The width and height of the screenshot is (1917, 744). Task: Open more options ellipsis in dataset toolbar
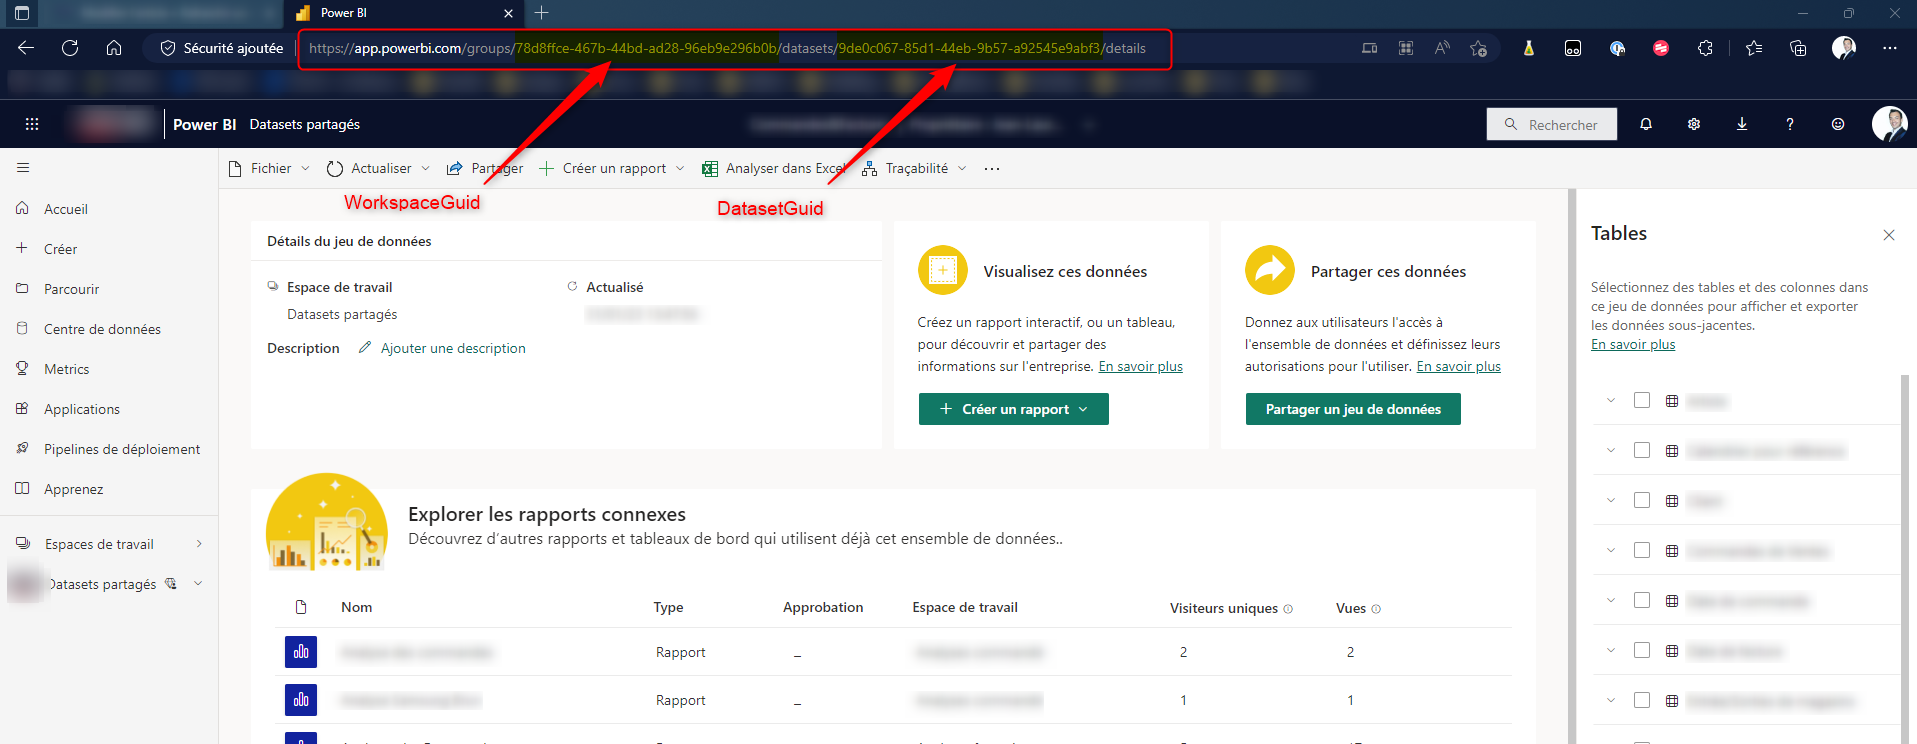pos(991,169)
